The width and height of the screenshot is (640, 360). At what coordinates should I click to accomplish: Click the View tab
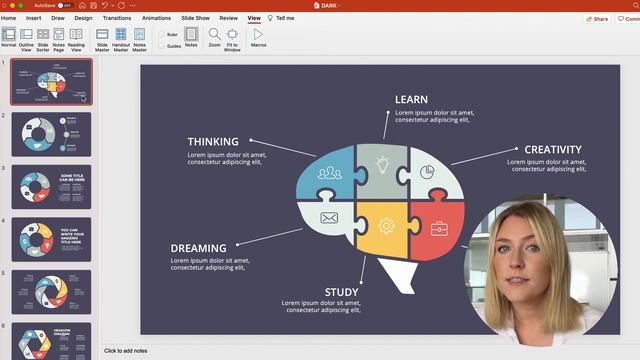pyautogui.click(x=254, y=18)
